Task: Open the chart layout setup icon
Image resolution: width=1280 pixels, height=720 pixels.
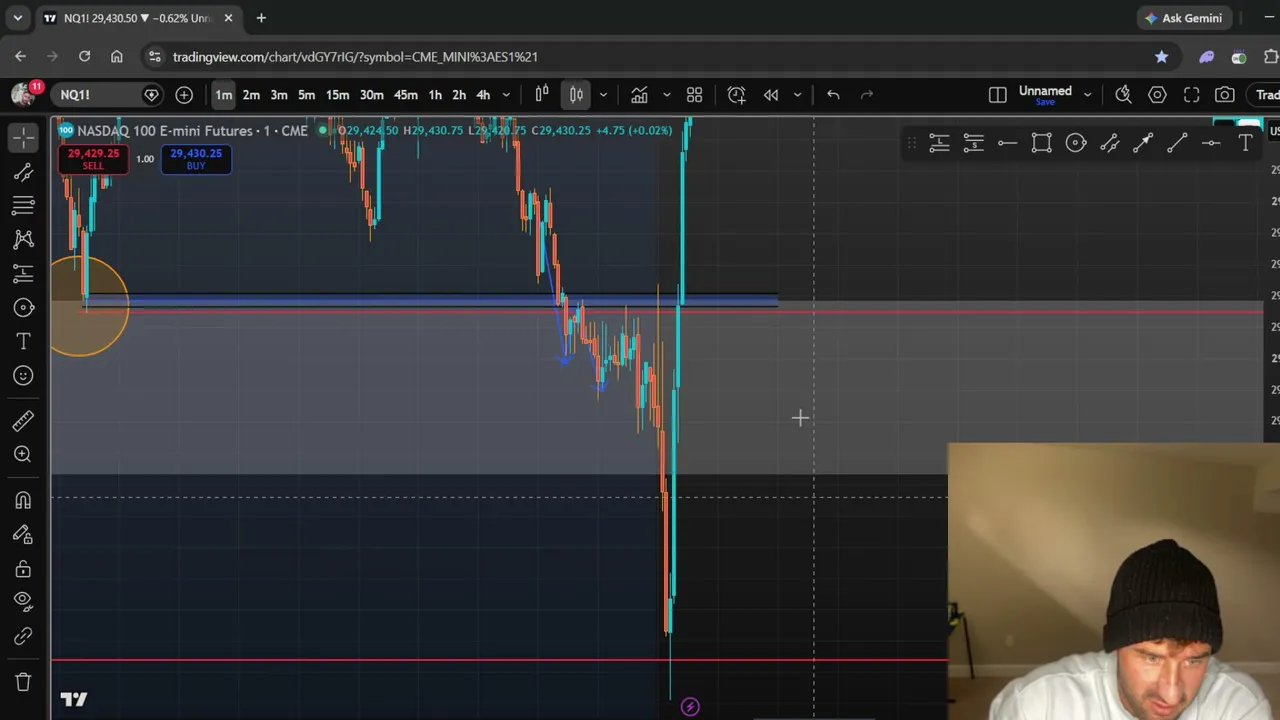Action: point(998,95)
